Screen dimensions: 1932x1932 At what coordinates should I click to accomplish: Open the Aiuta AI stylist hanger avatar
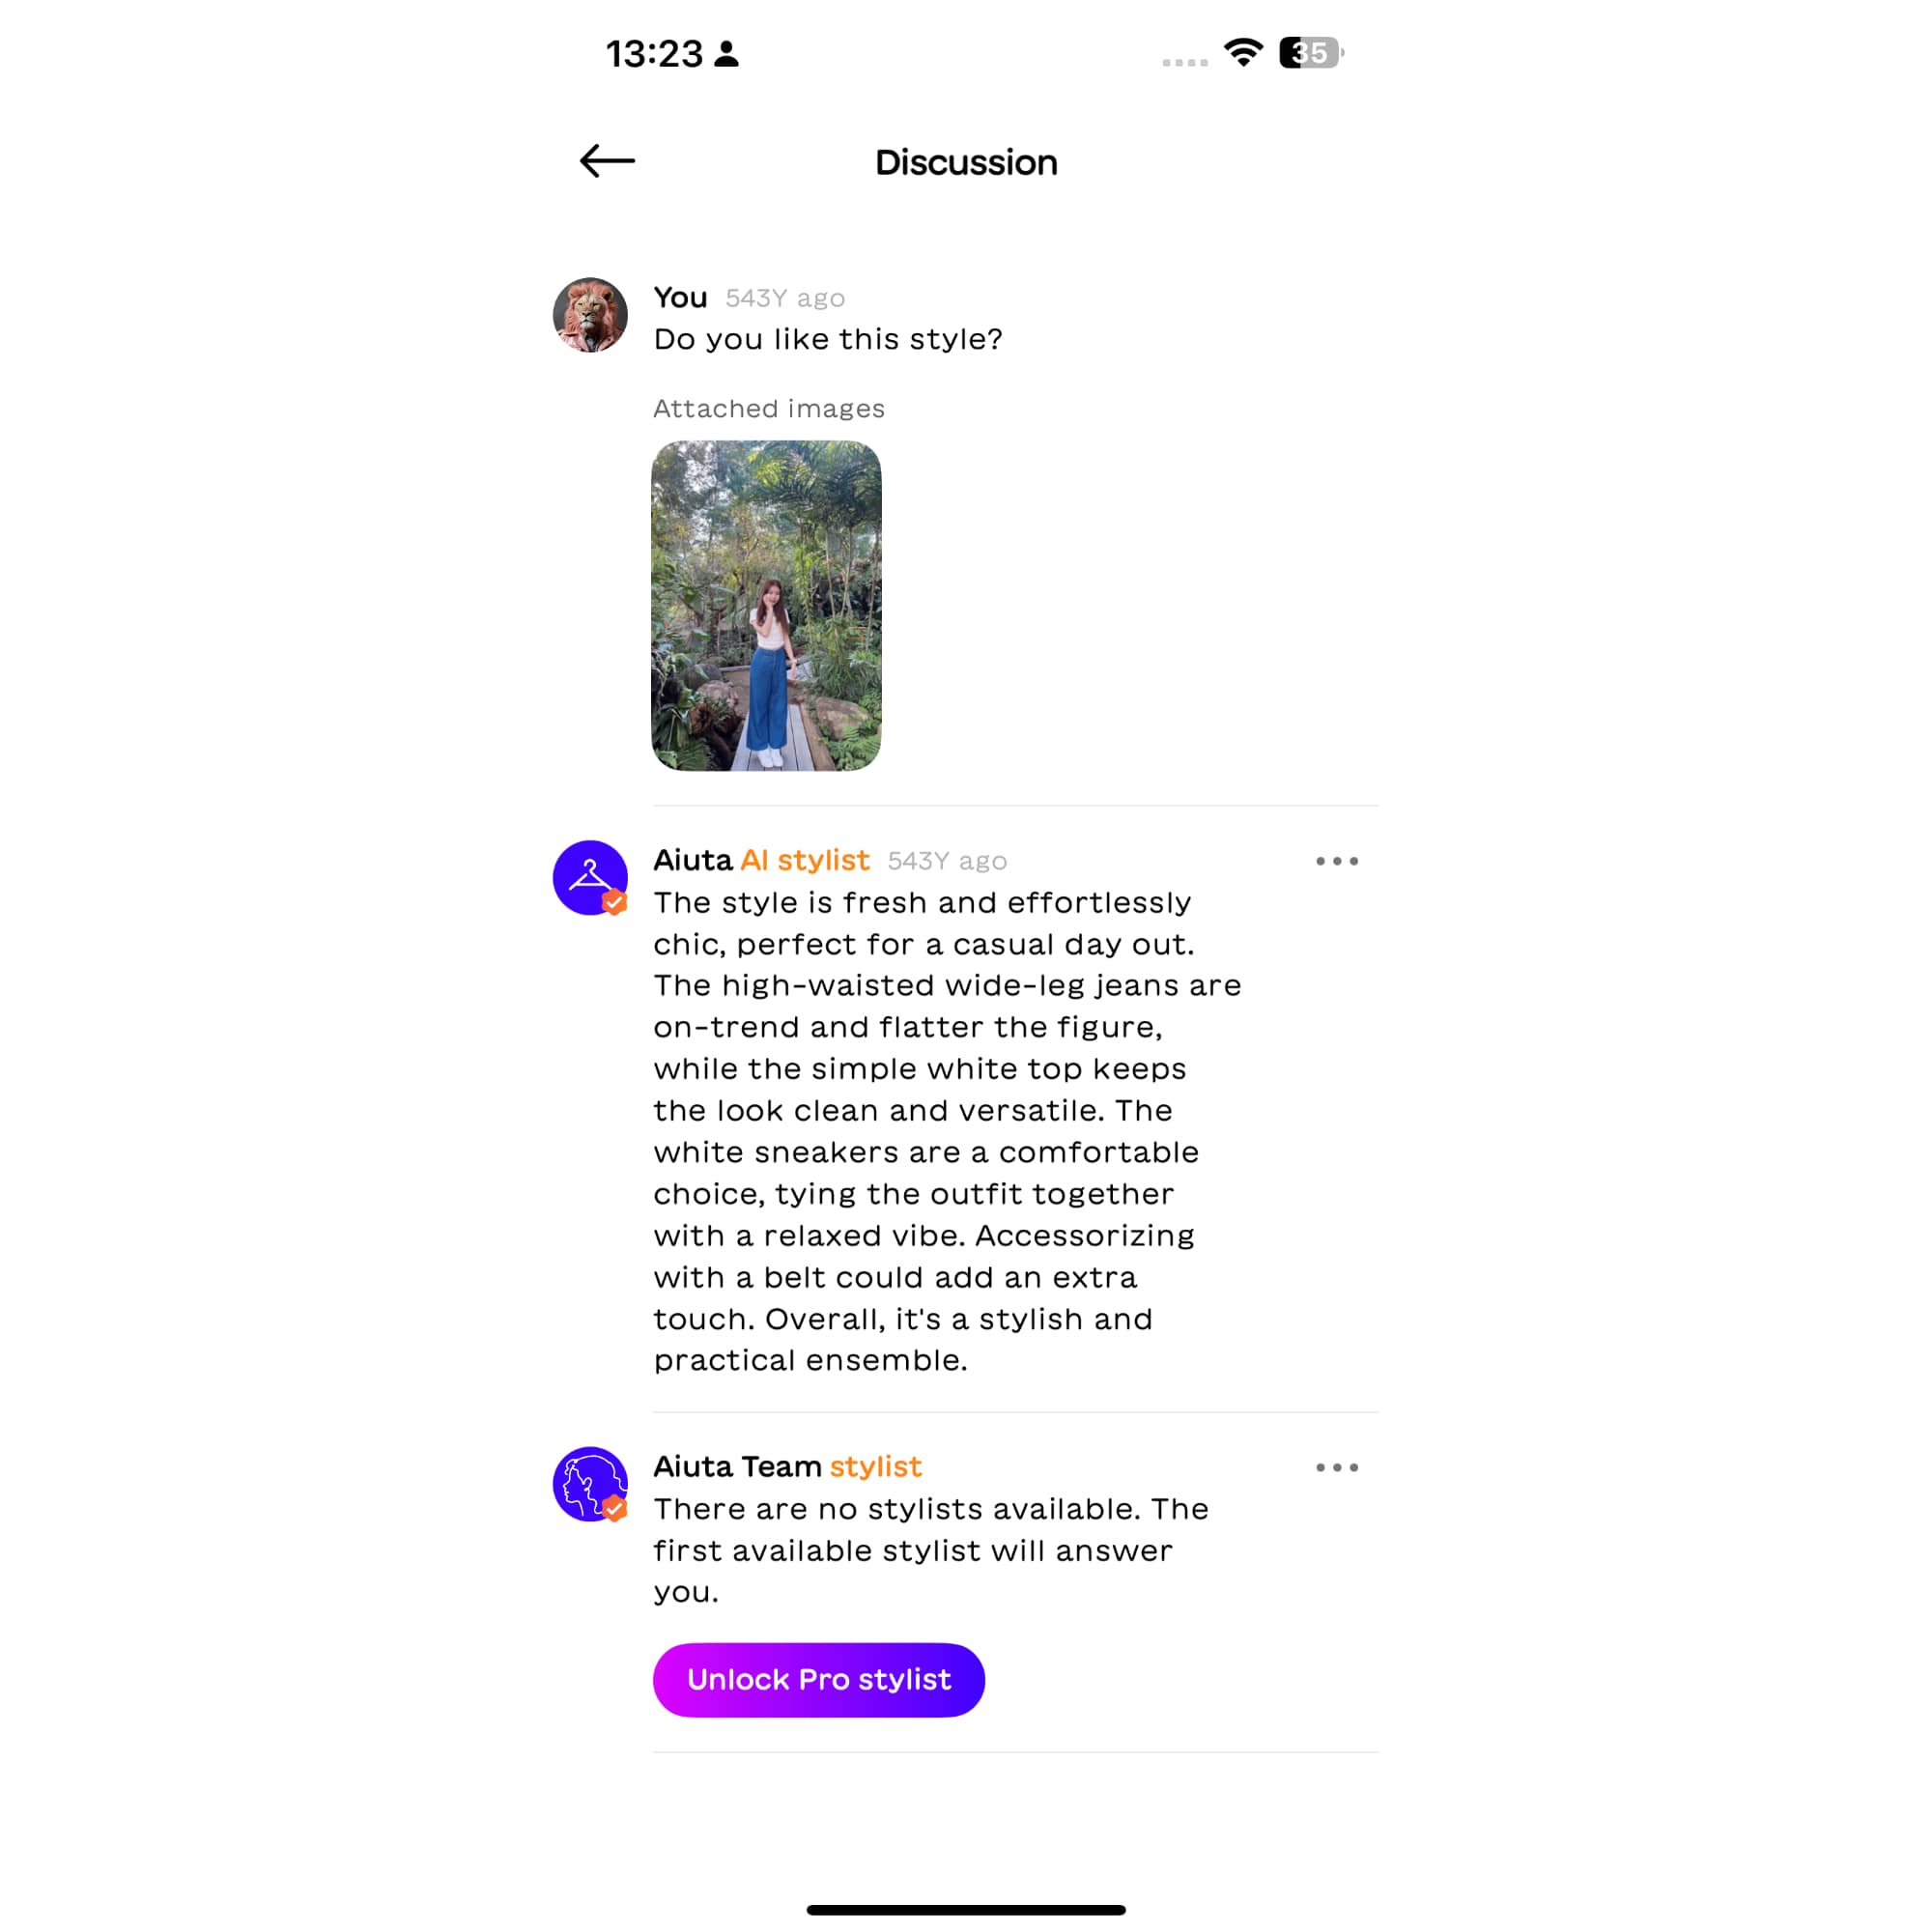click(590, 877)
